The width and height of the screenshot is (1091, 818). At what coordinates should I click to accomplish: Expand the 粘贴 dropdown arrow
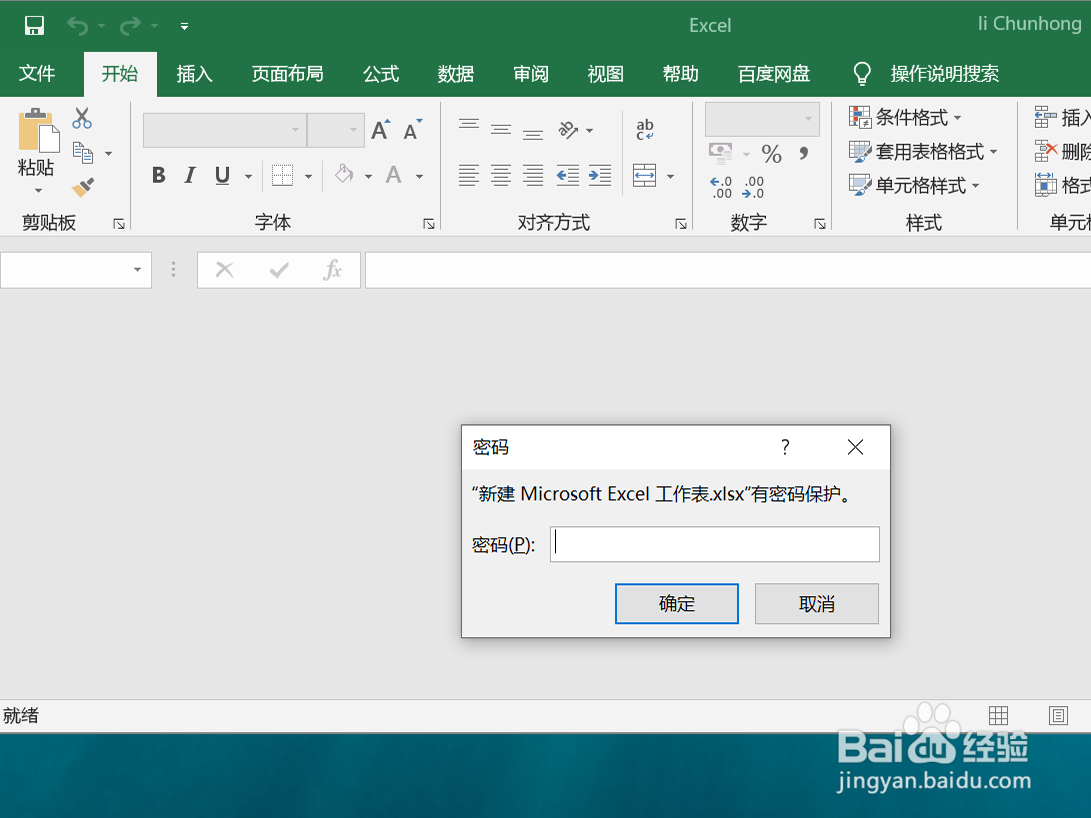(x=38, y=191)
